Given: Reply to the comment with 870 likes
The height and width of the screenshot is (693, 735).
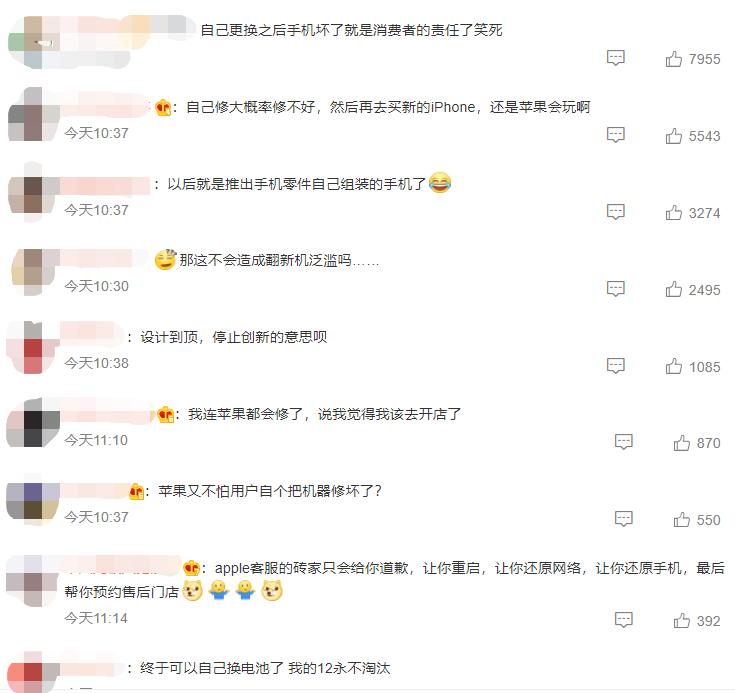Looking at the screenshot, I should (x=623, y=442).
